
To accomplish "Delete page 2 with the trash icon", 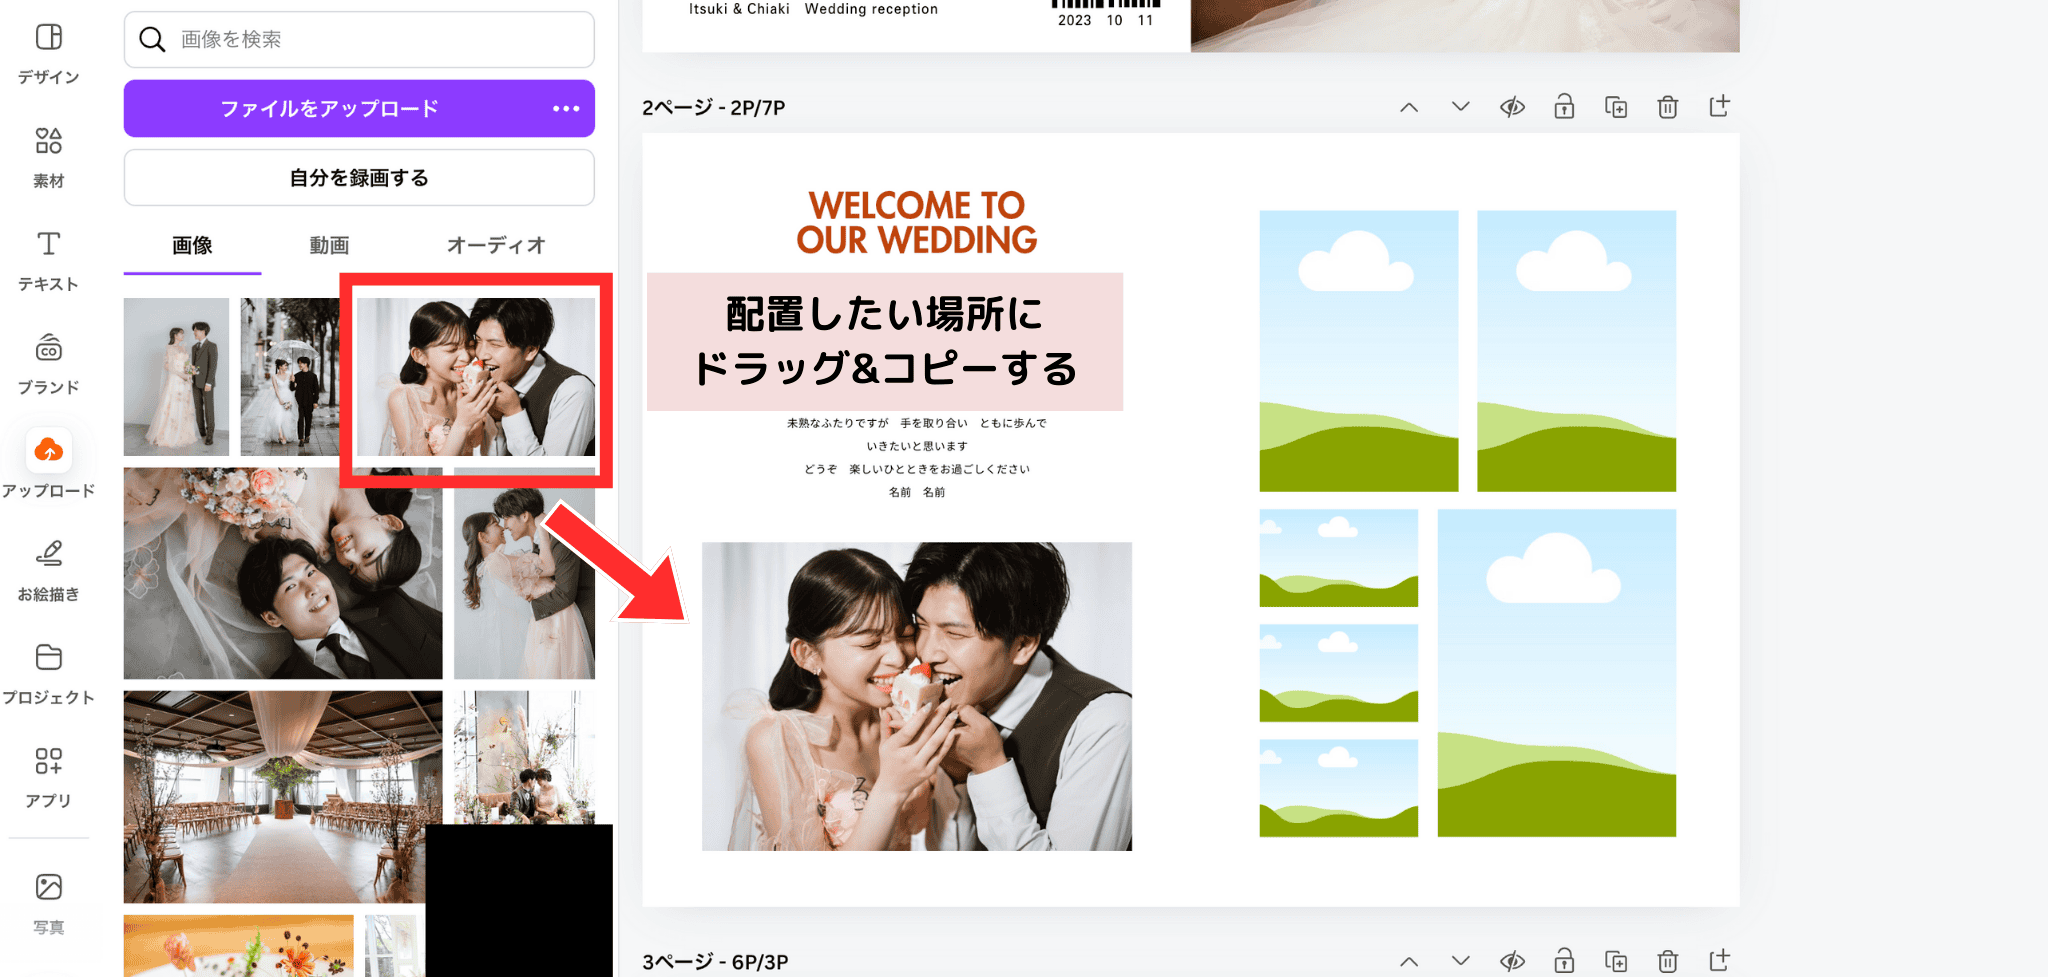I will click(x=1667, y=107).
